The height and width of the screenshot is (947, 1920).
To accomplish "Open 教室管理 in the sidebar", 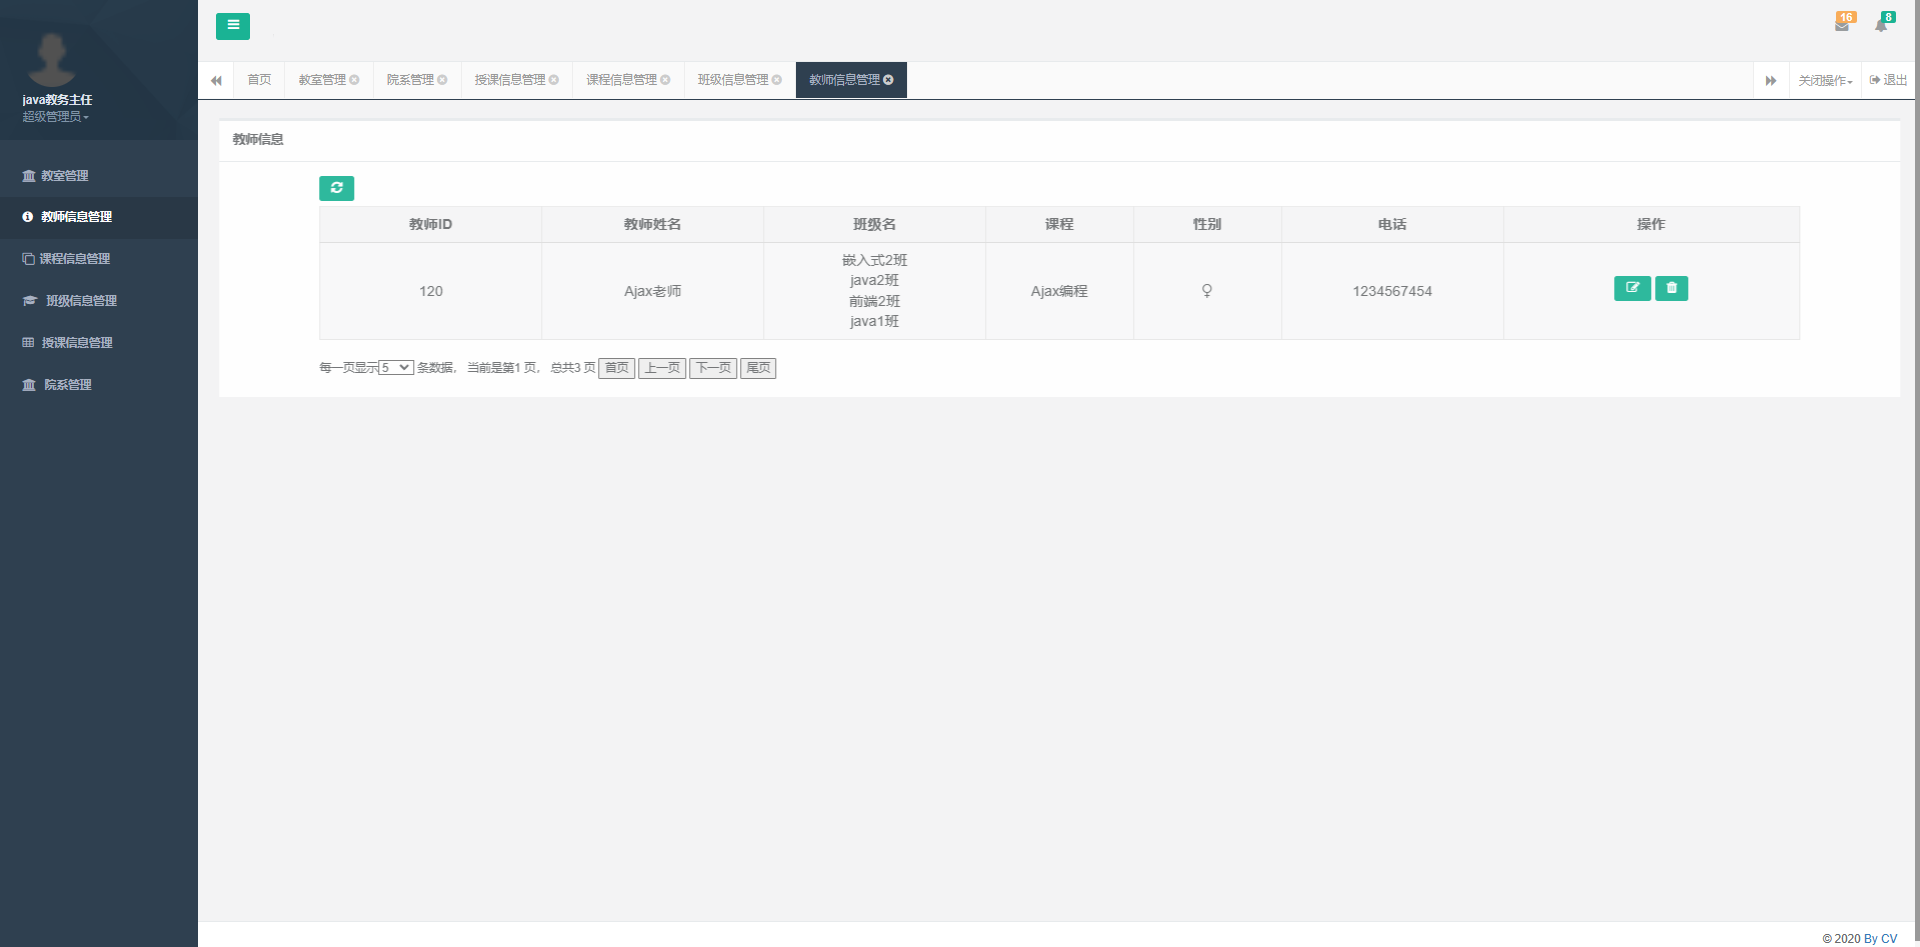I will 99,176.
